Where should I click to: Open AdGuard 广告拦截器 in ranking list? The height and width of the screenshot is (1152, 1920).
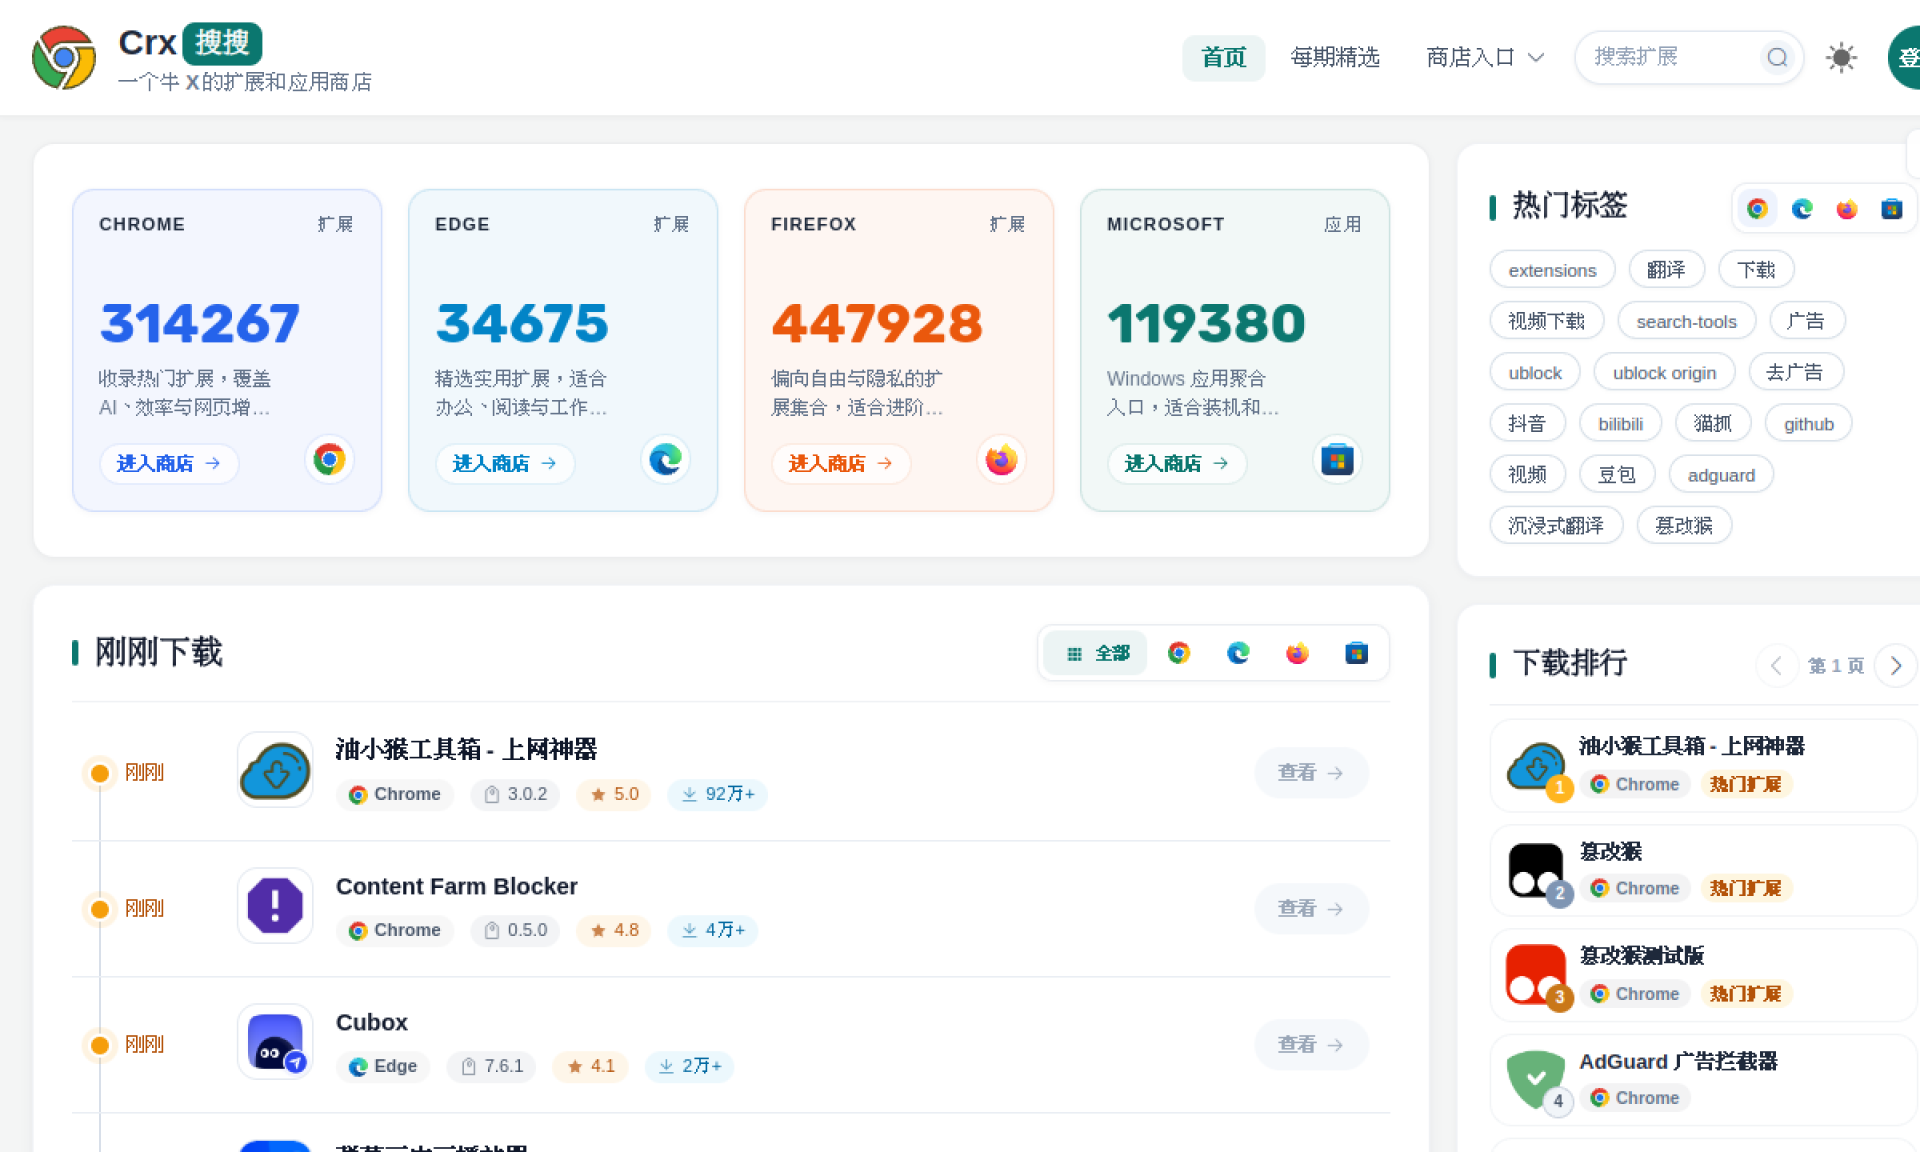click(x=1703, y=1079)
